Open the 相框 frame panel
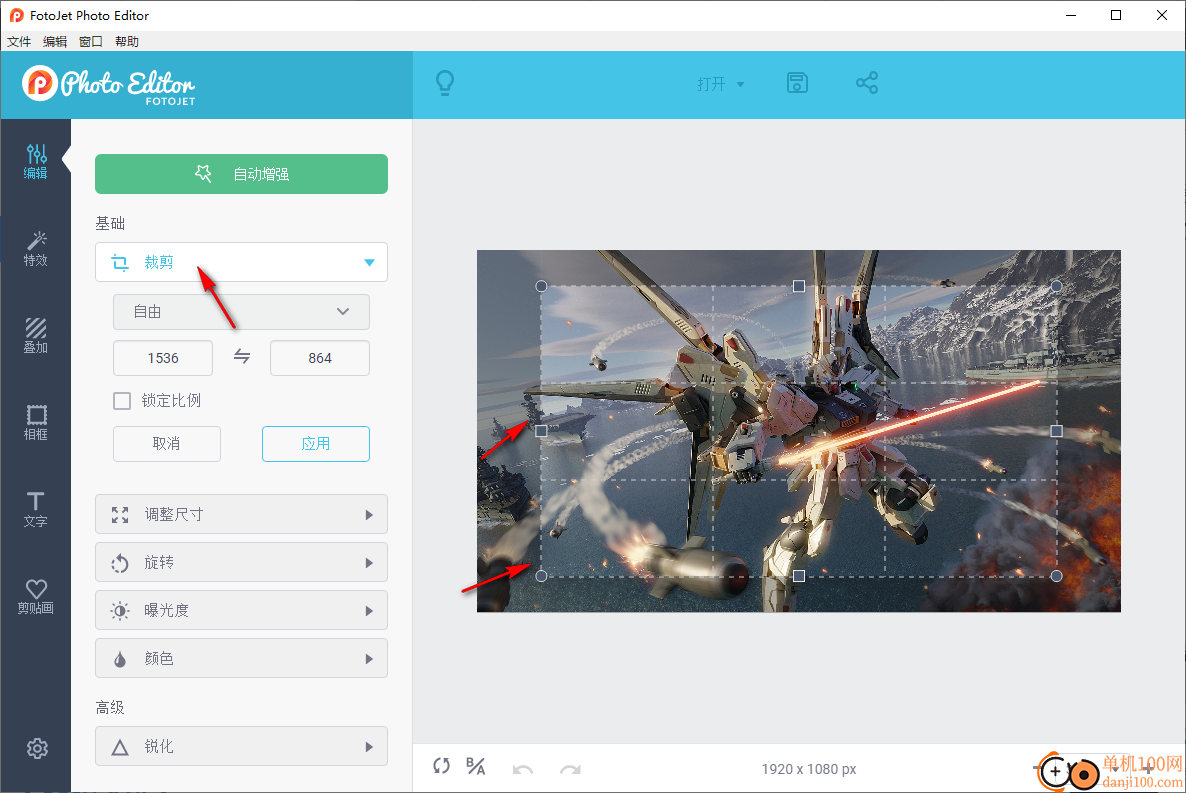Viewport: 1186px width, 793px height. 36,423
